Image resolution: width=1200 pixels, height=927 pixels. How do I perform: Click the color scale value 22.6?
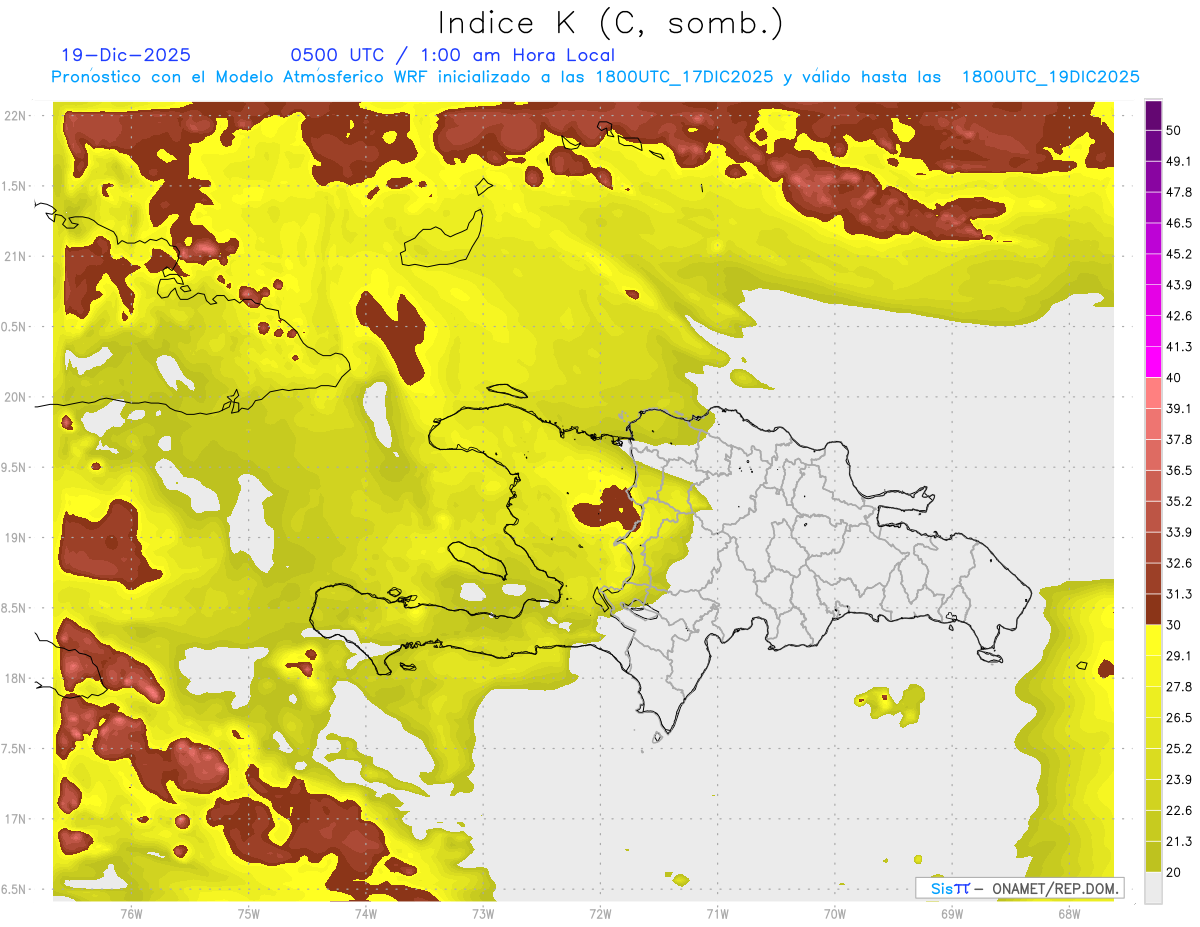1178,810
